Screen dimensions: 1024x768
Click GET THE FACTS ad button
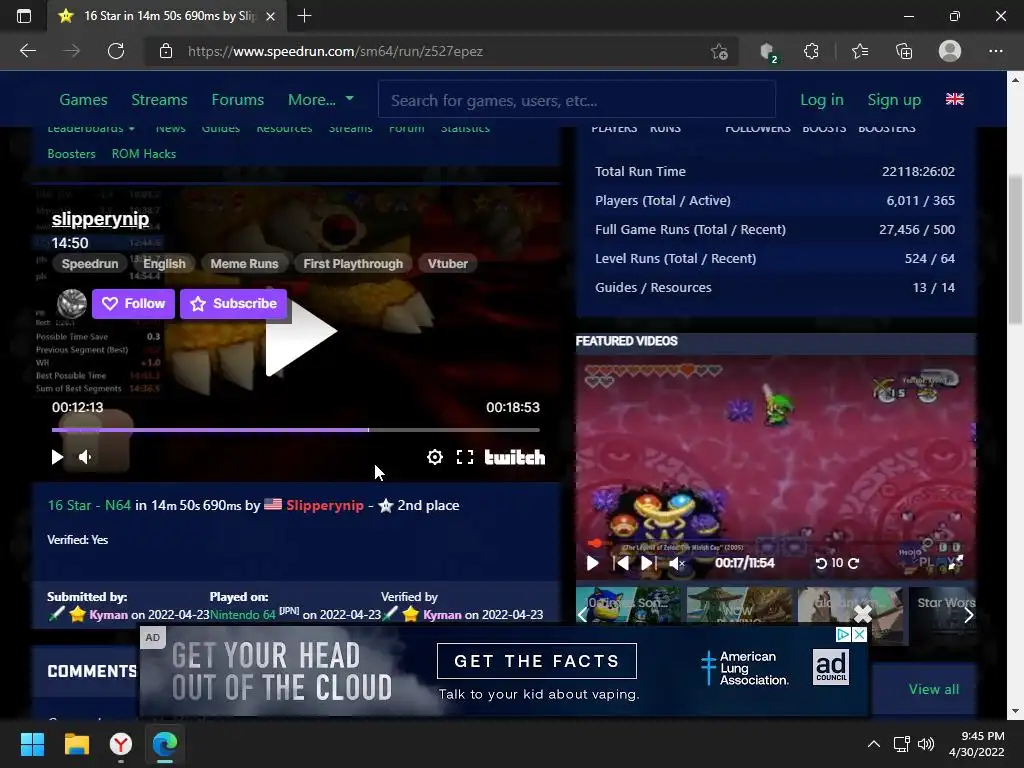537,661
